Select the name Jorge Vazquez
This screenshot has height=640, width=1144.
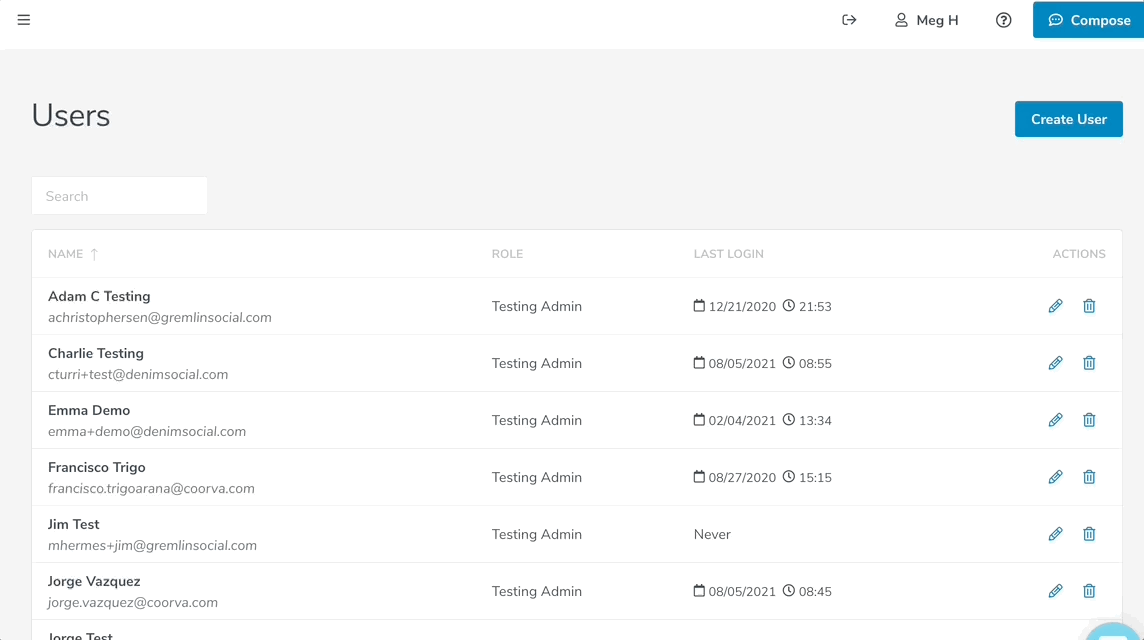[x=94, y=581]
